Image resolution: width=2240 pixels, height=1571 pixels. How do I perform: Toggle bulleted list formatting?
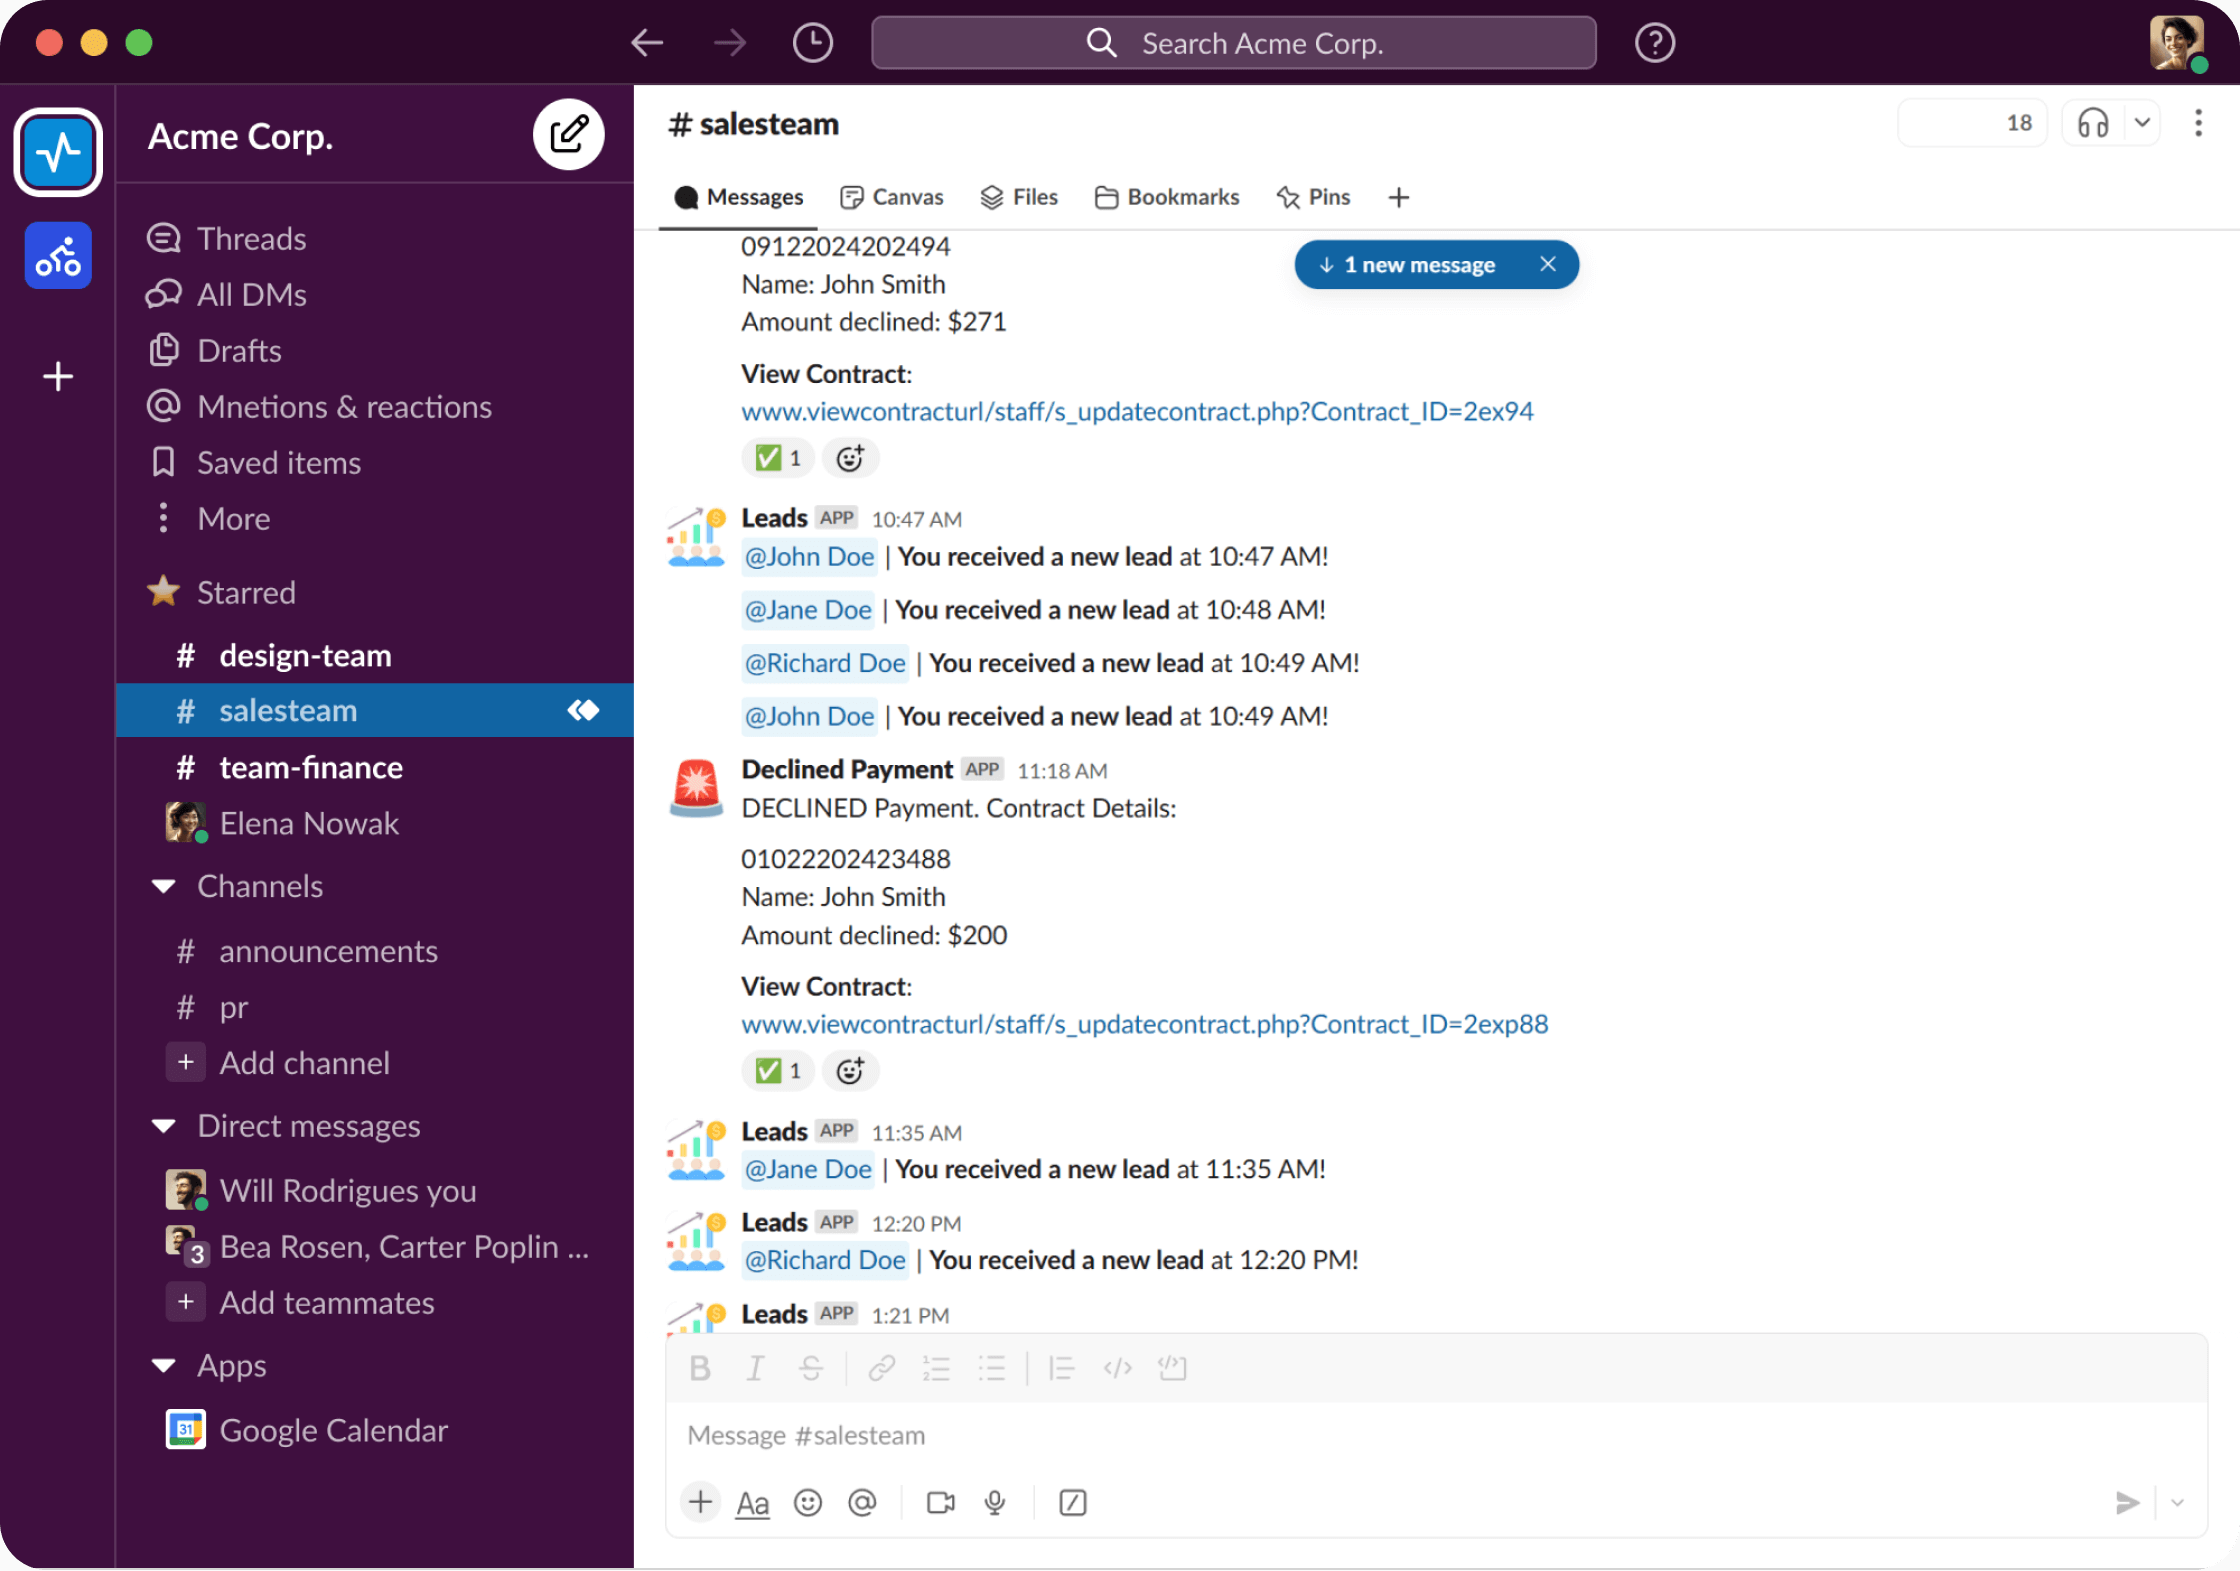click(991, 1368)
